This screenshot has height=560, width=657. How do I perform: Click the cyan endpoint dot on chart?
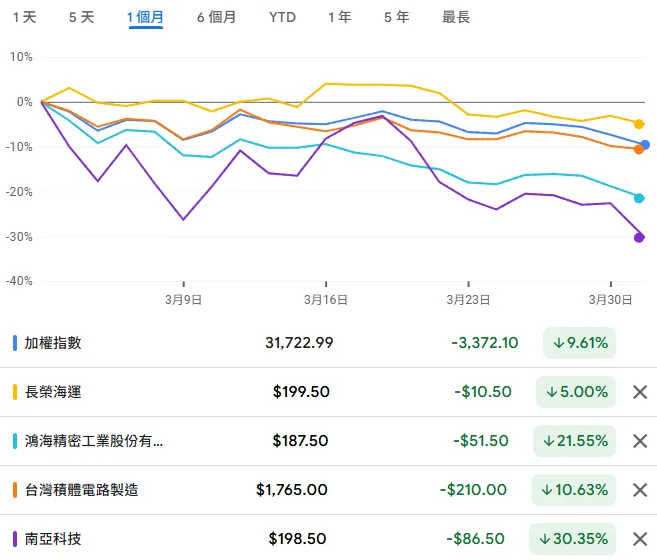click(639, 198)
